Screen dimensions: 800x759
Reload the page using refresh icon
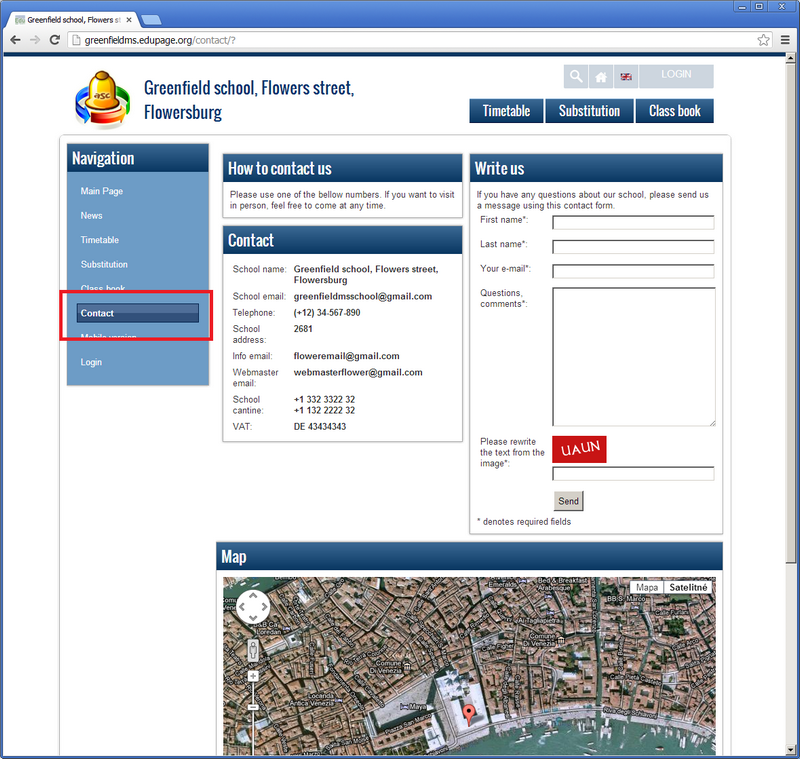tap(56, 40)
